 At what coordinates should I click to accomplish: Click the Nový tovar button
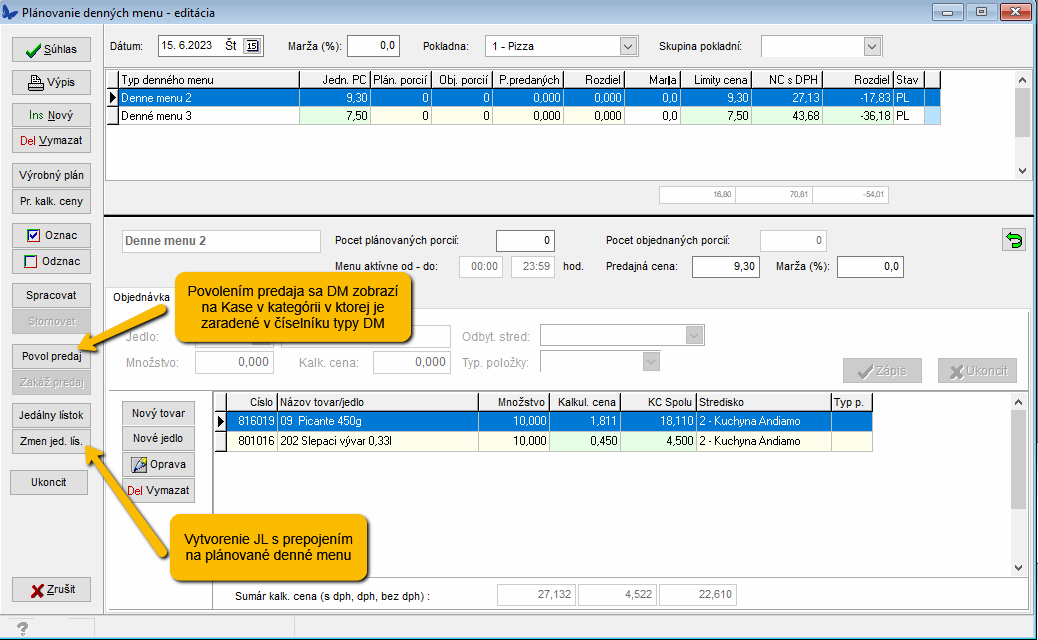158,413
